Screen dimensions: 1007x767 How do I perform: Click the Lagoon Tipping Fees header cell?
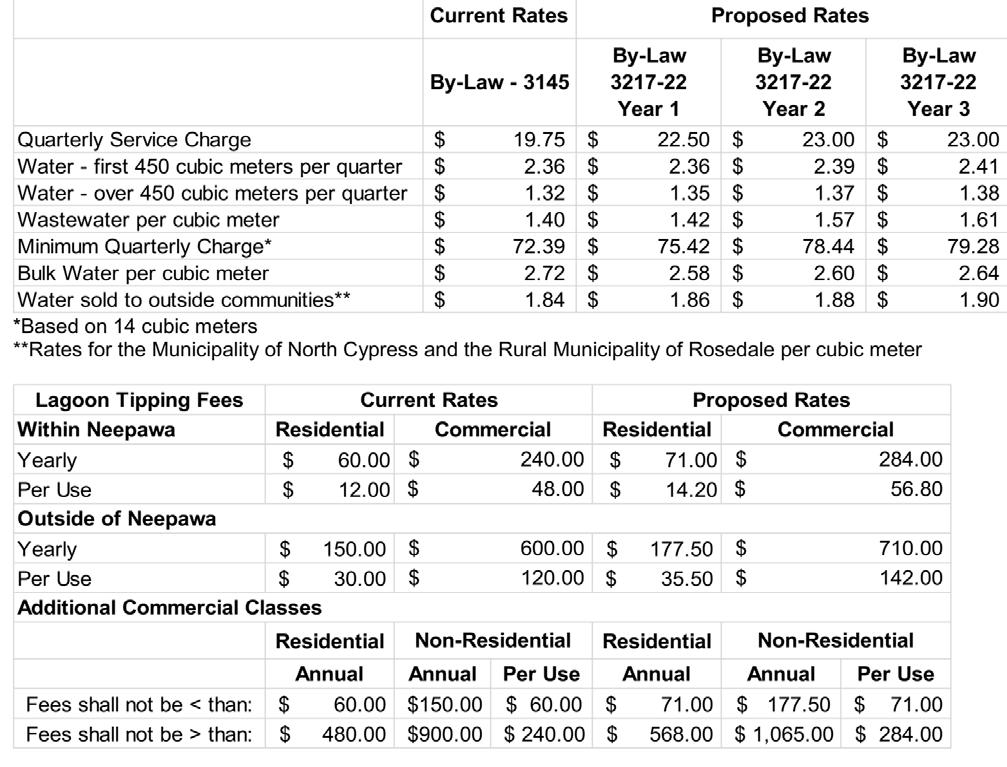[139, 400]
